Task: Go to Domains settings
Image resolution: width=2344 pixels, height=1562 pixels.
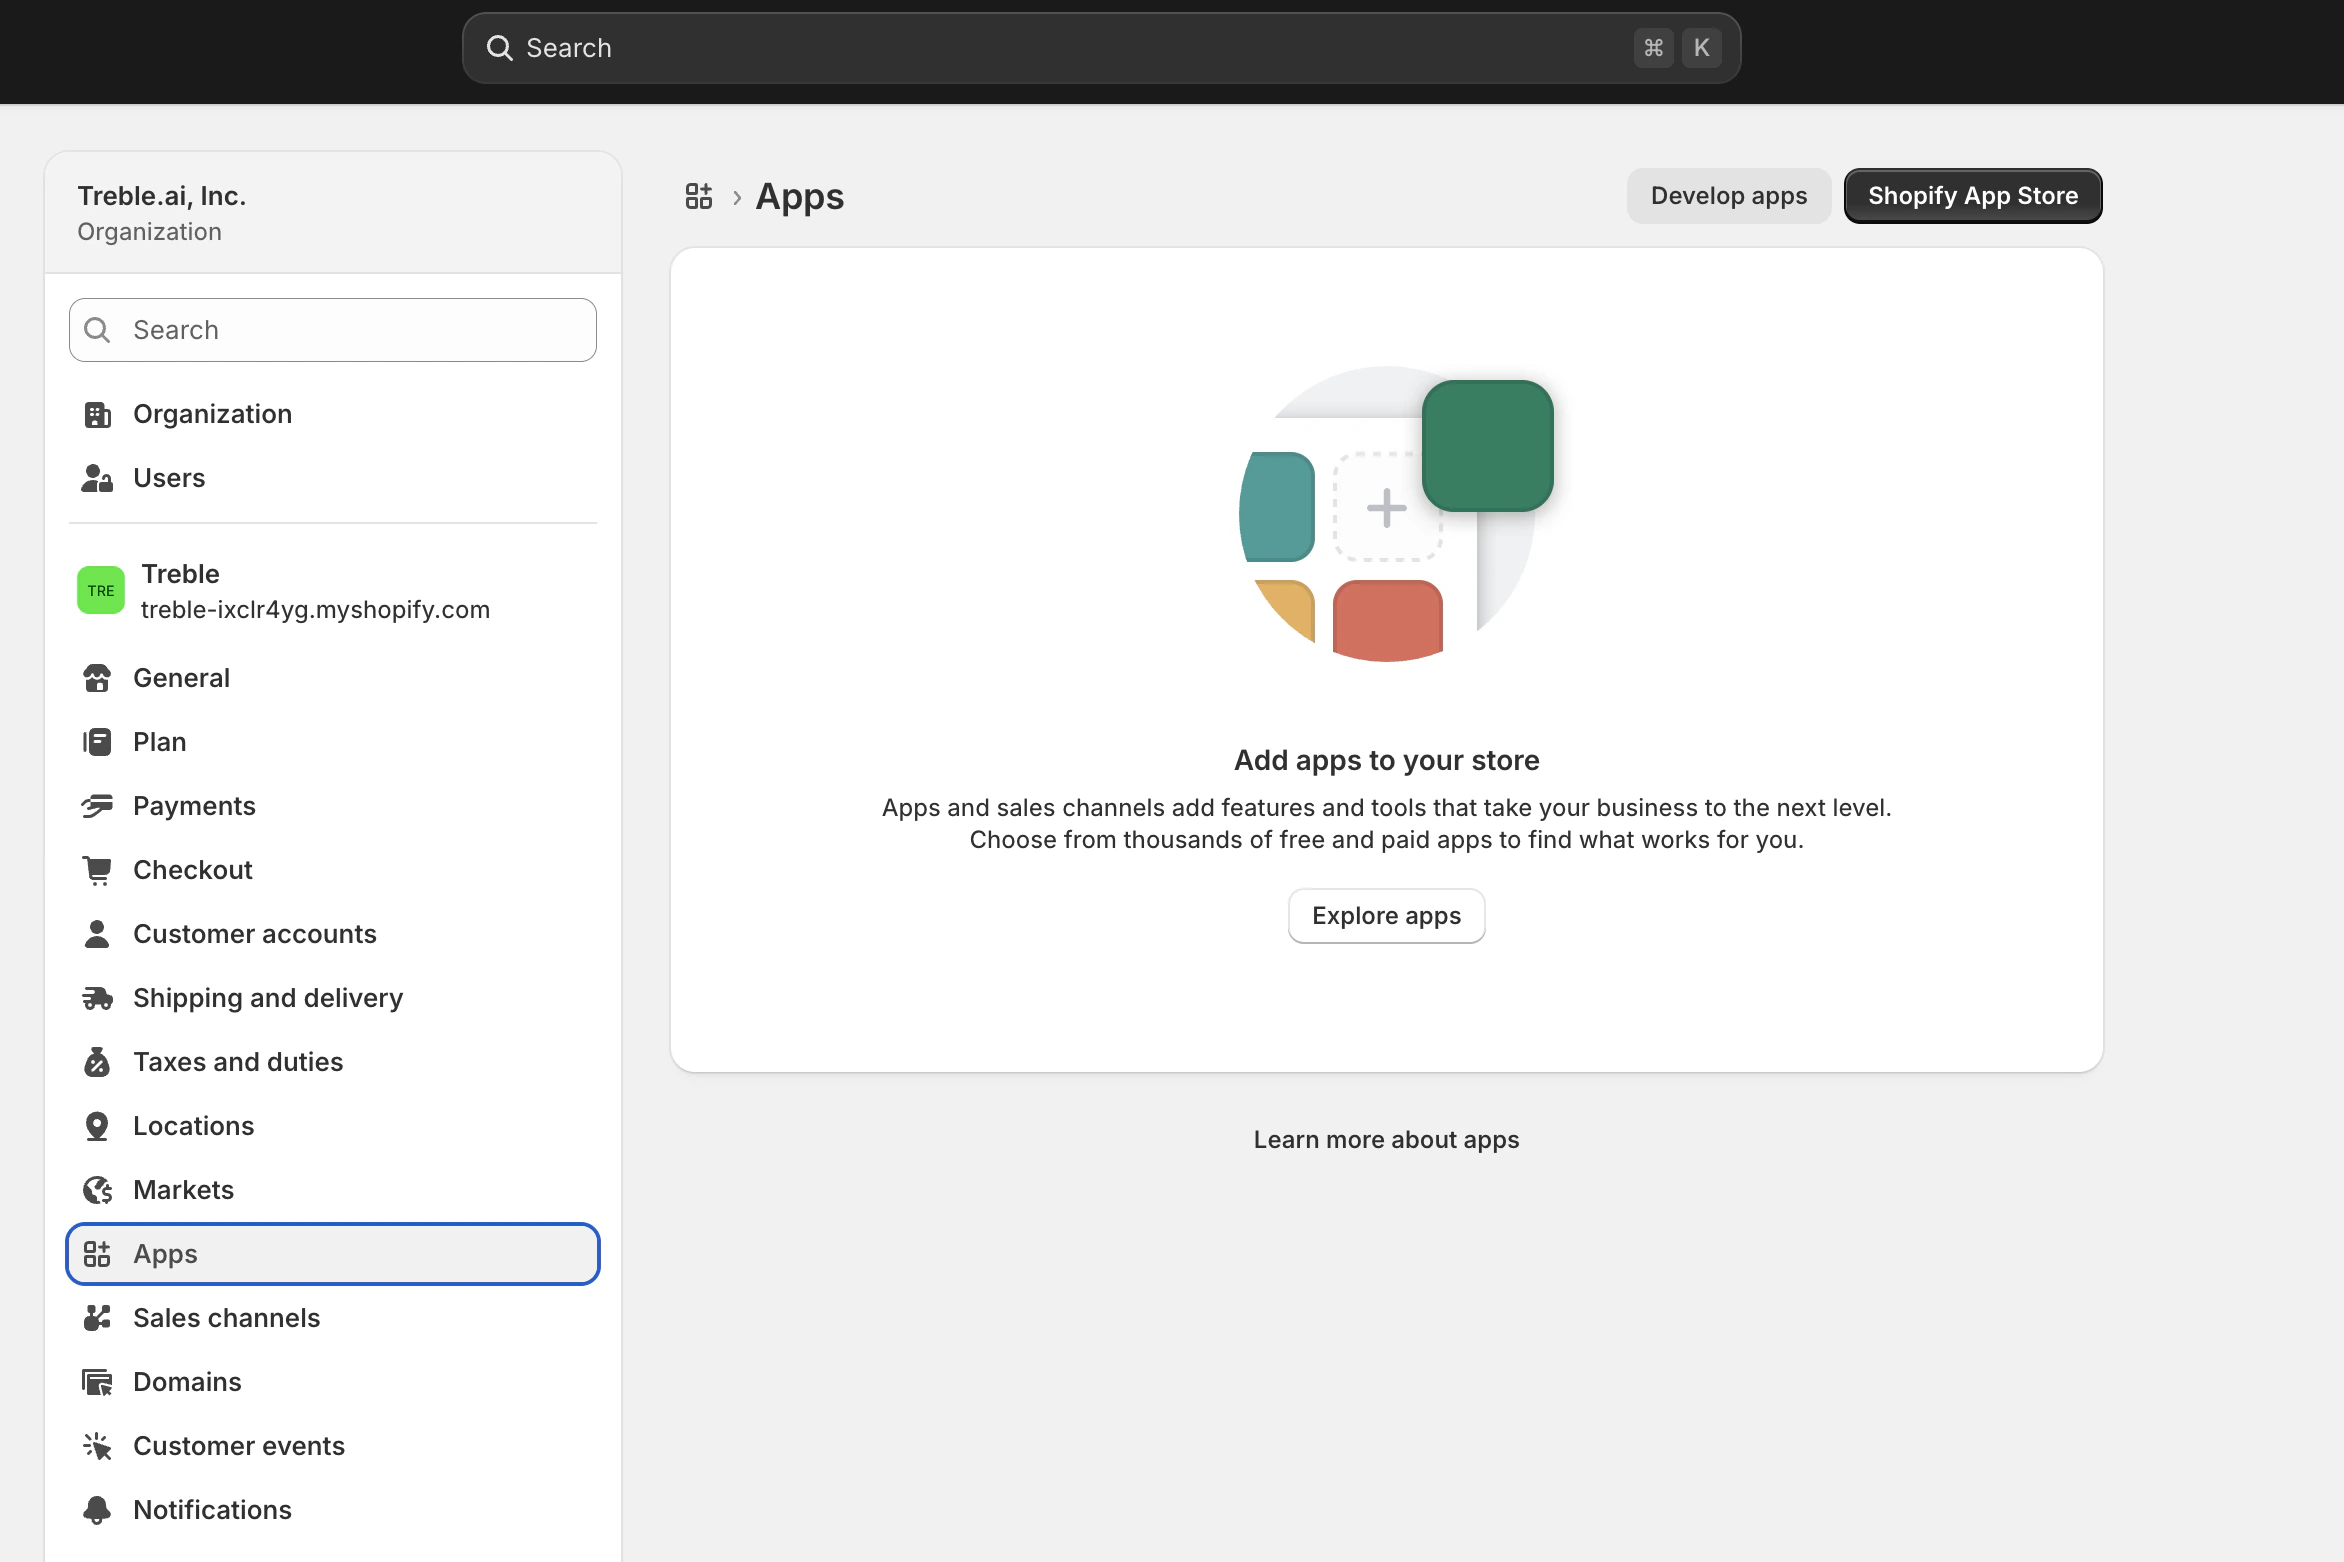Action: click(x=333, y=1382)
